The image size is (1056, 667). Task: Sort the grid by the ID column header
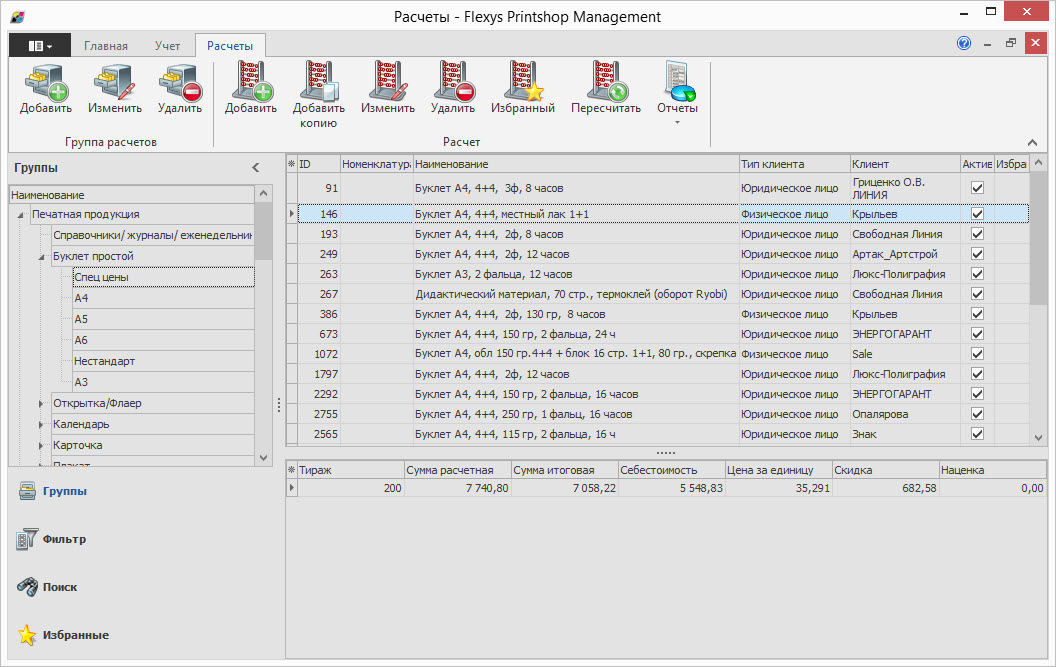point(319,164)
